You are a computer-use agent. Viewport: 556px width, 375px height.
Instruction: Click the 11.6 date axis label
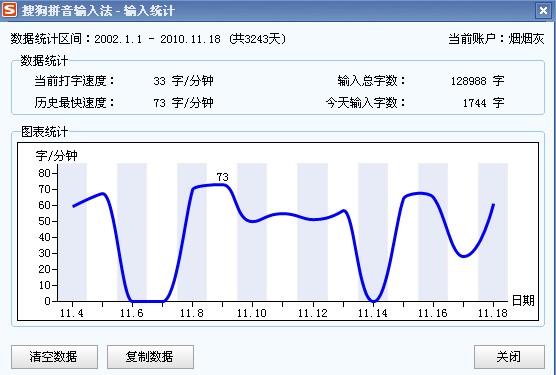click(x=132, y=313)
